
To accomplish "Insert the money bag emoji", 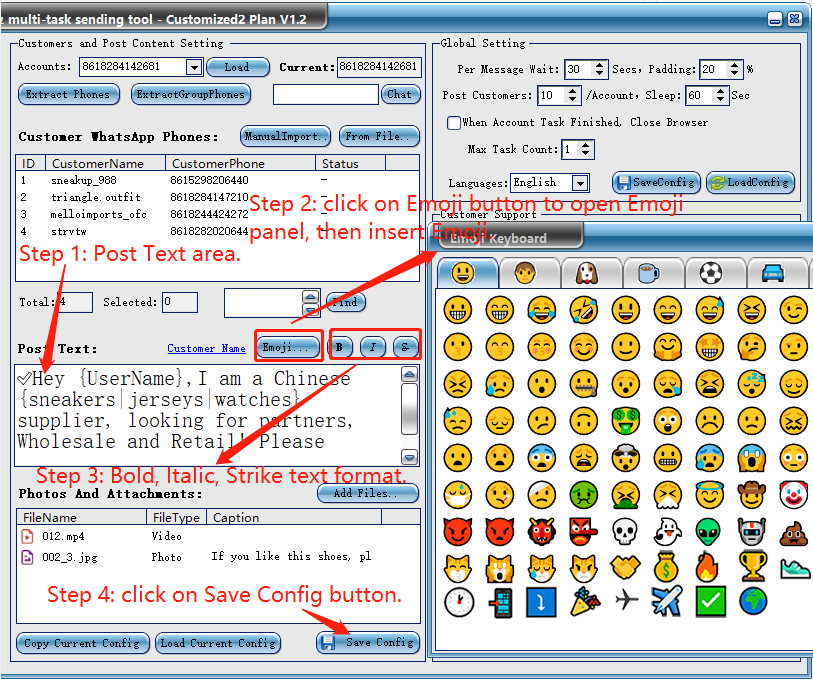I will (x=667, y=568).
